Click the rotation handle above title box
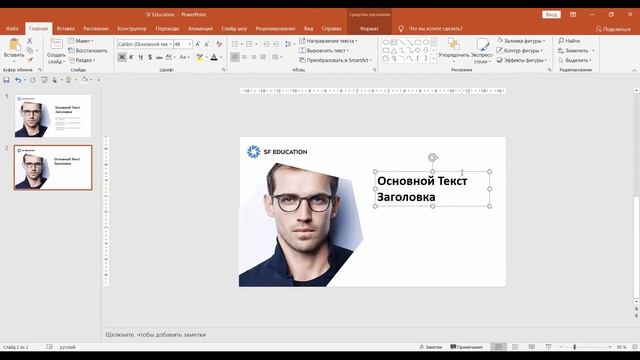The image size is (640, 360). pos(433,157)
